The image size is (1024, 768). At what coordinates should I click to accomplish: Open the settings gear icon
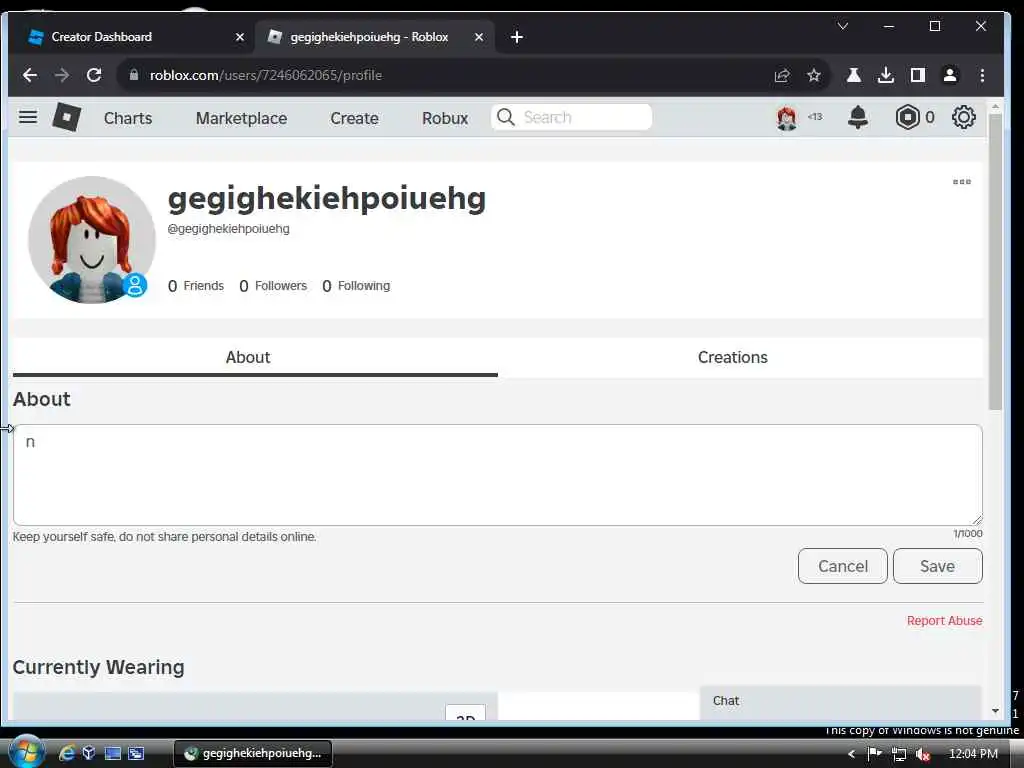963,118
